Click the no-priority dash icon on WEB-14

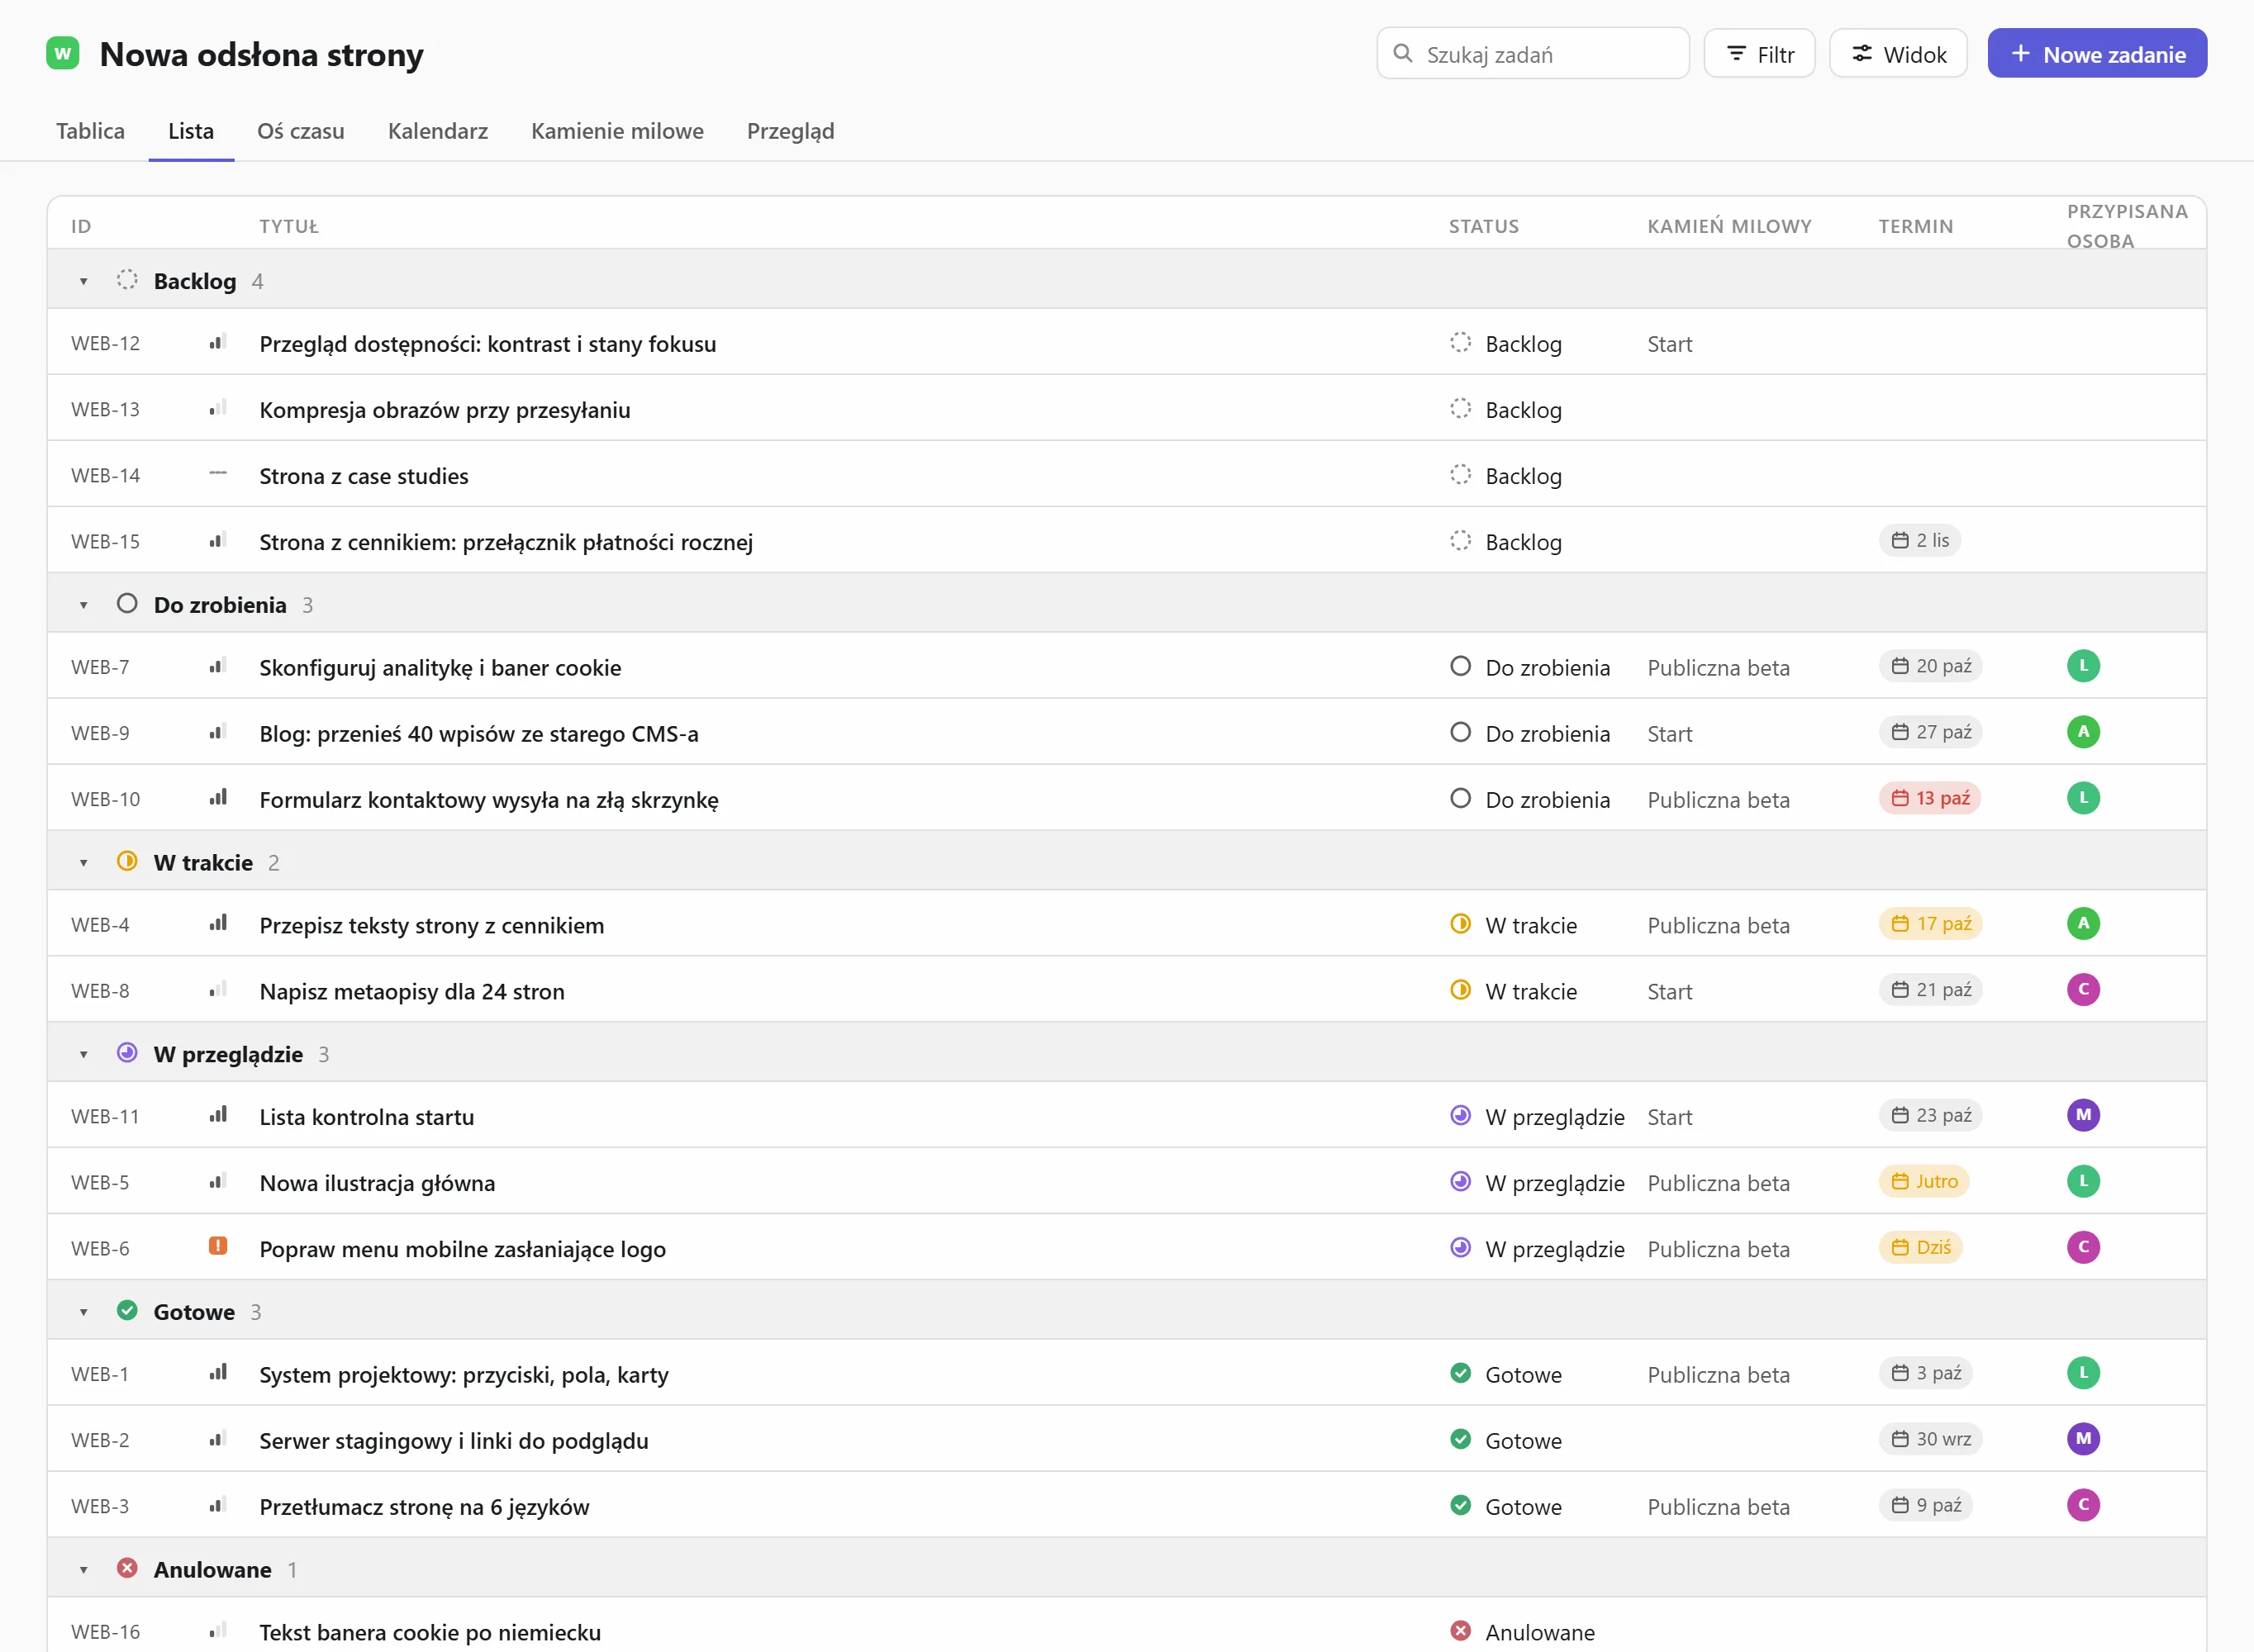pyautogui.click(x=217, y=473)
